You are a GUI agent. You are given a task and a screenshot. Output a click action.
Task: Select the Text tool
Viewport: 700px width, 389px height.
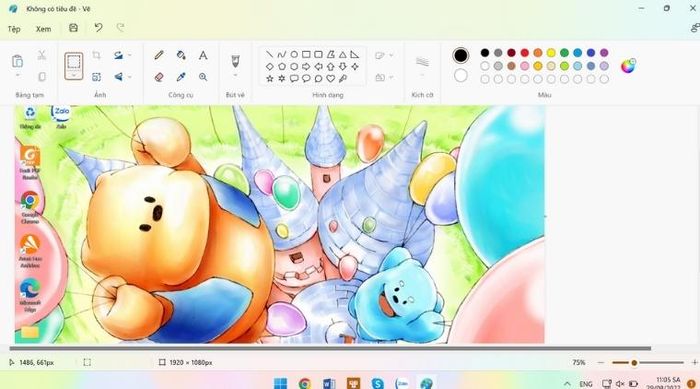203,55
